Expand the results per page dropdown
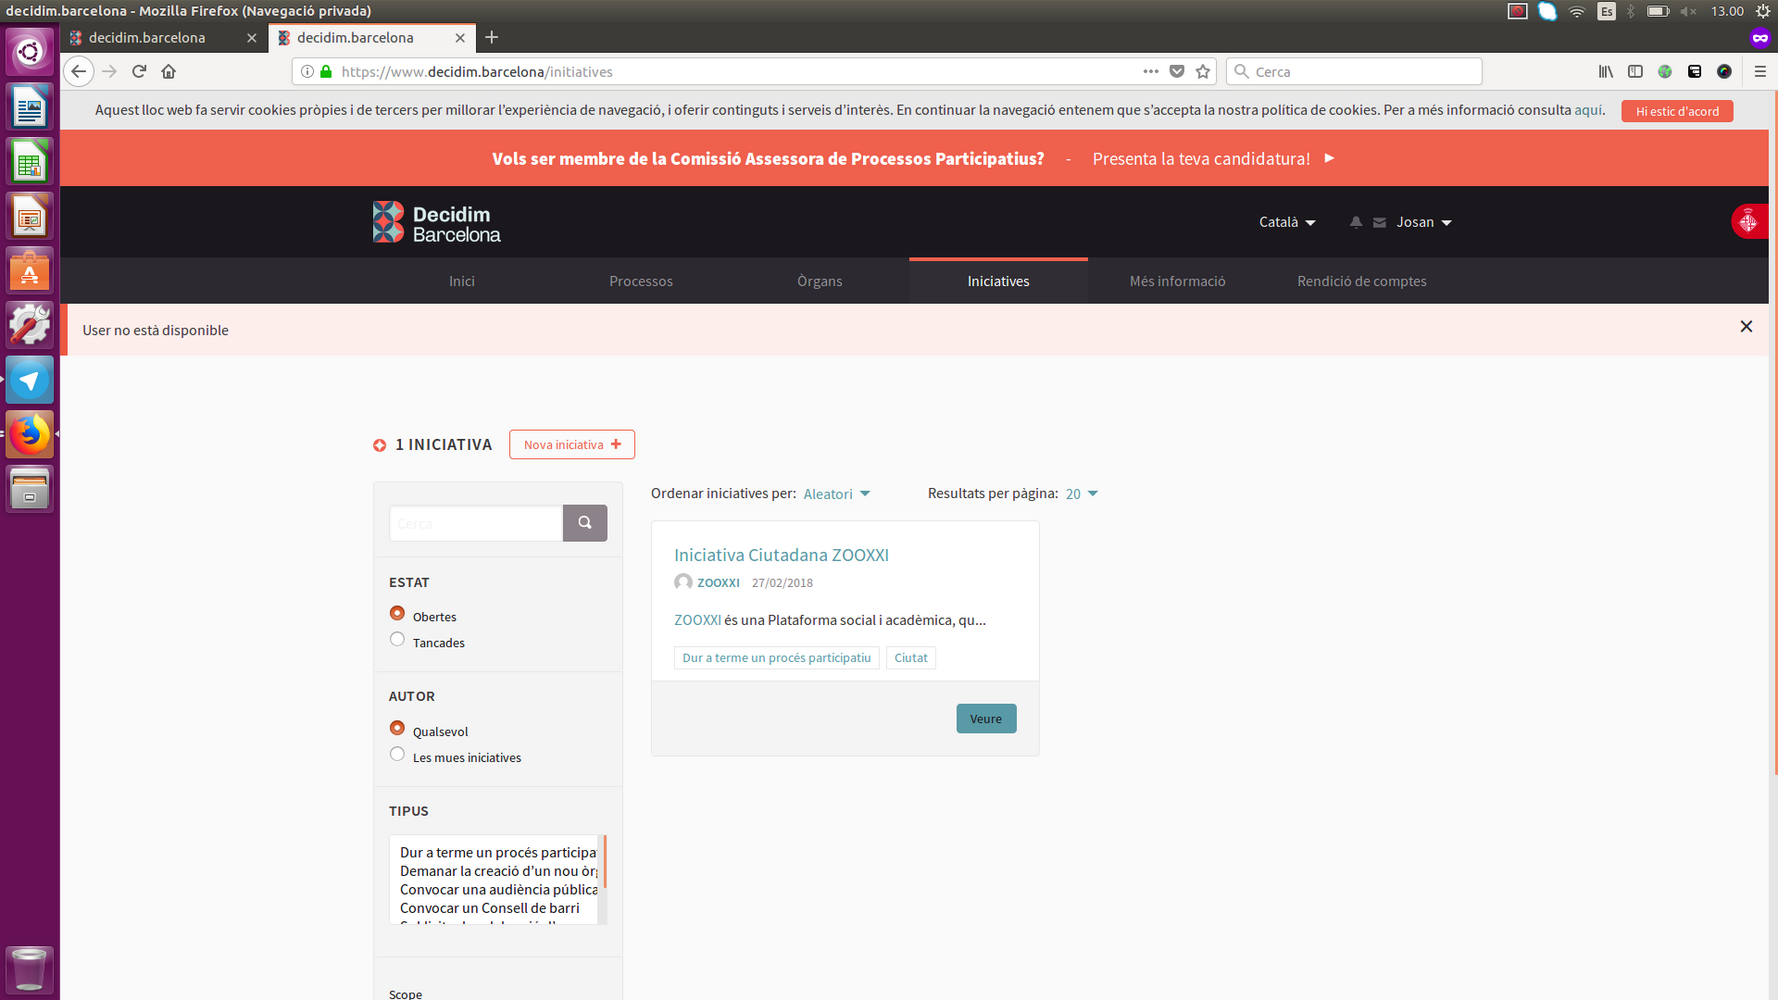 click(1081, 494)
